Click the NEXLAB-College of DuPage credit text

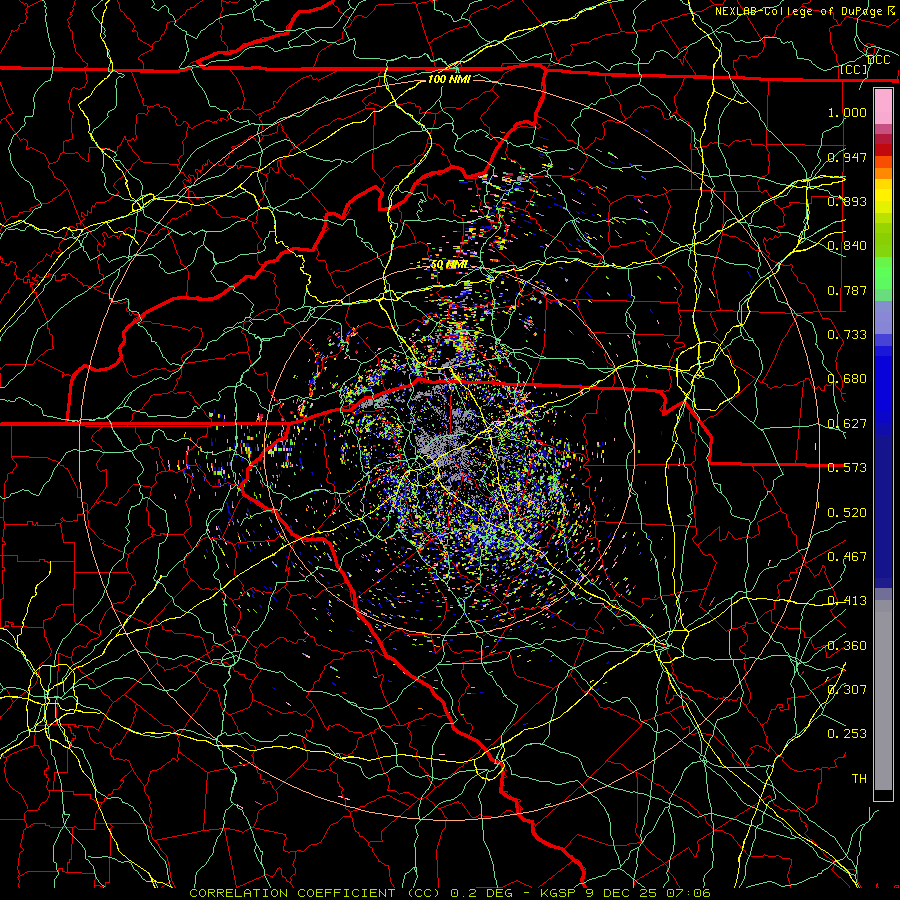tap(798, 11)
